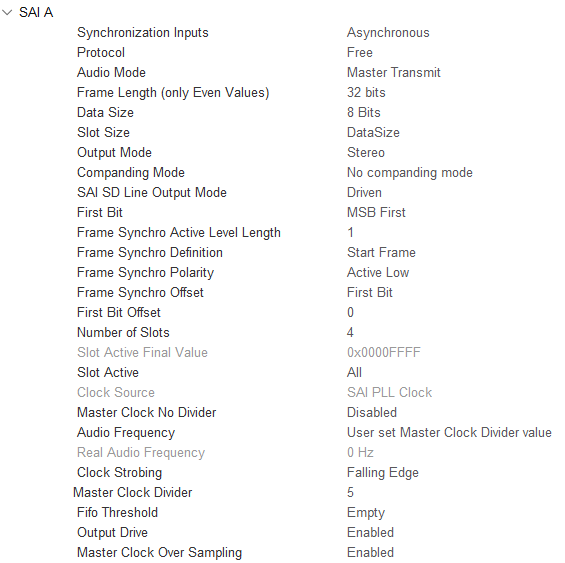Change First Bit MSB First value
The width and height of the screenshot is (565, 563).
376,213
